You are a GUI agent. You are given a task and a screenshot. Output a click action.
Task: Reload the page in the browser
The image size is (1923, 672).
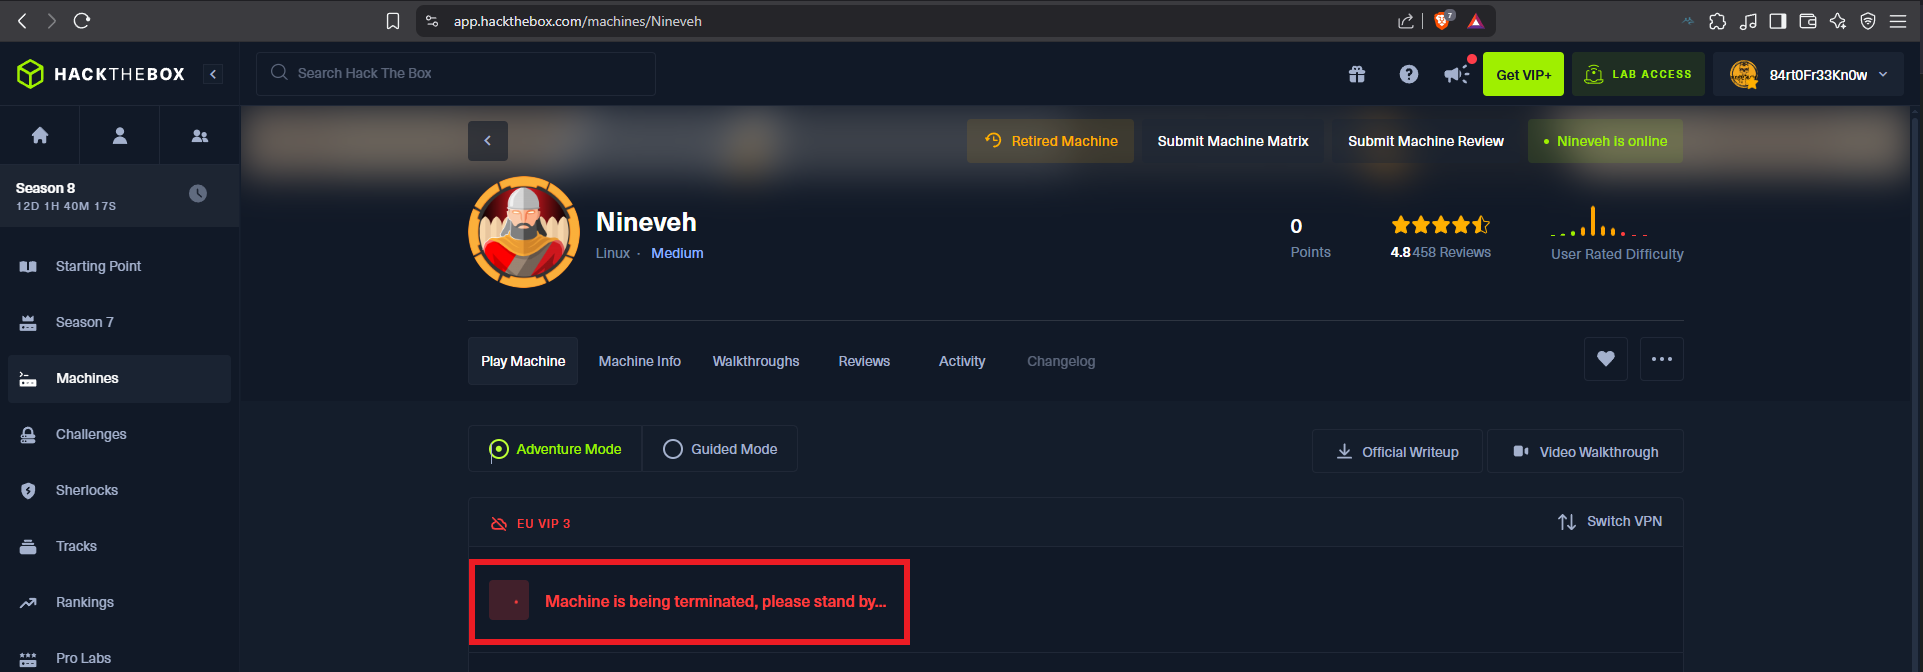(82, 21)
